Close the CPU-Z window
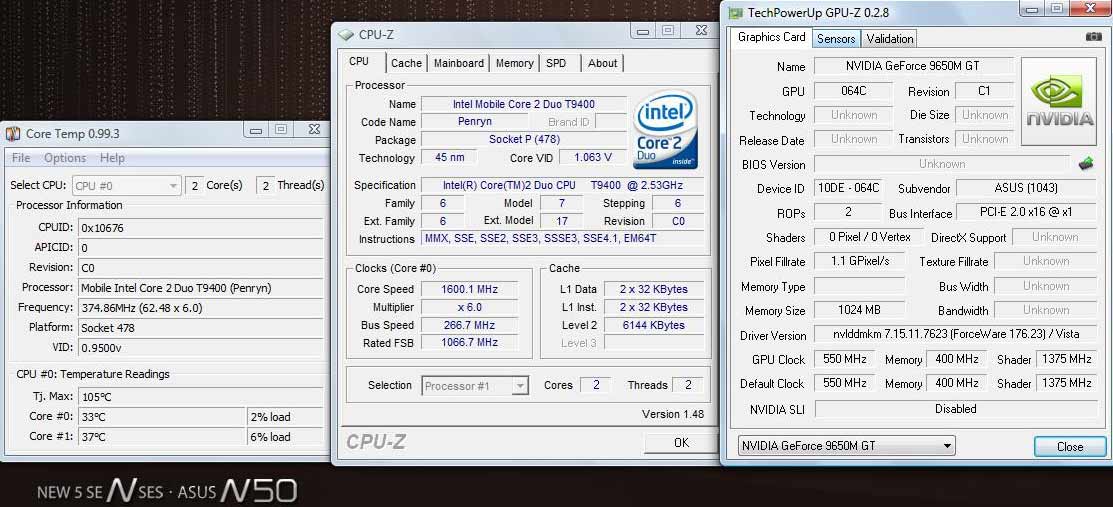This screenshot has width=1113, height=507. (701, 31)
